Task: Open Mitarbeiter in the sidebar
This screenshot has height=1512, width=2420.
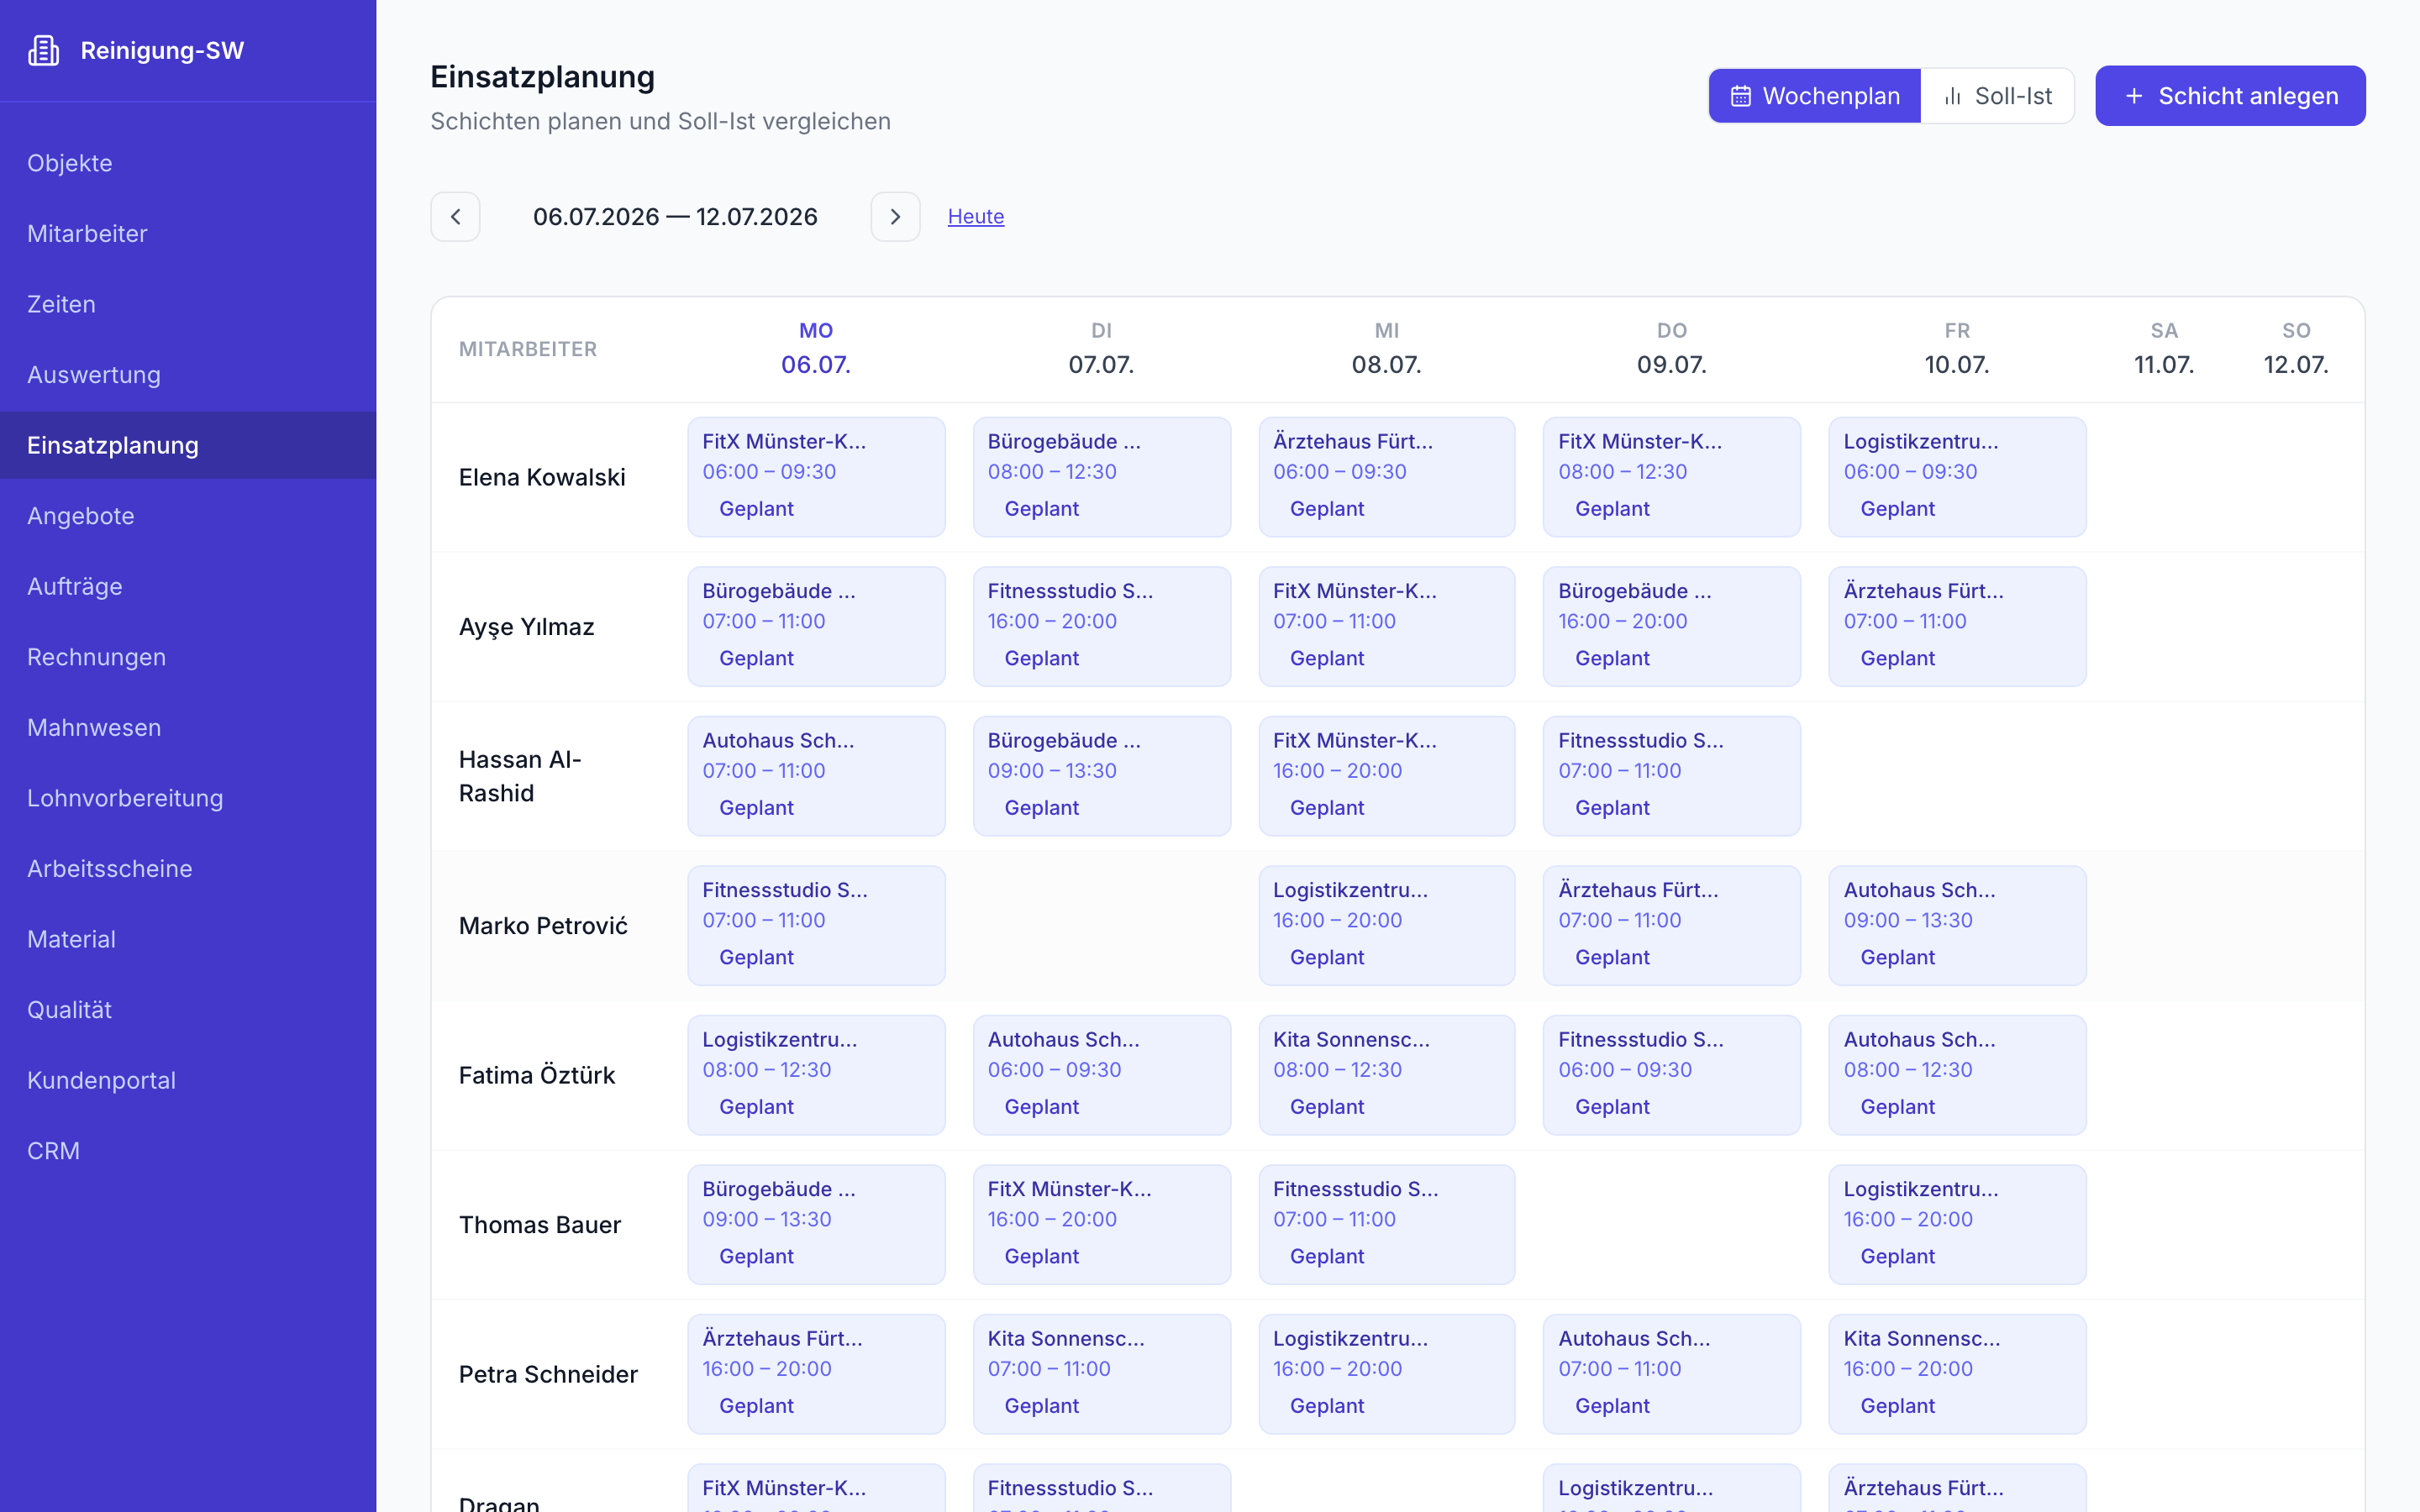Action: click(x=188, y=233)
